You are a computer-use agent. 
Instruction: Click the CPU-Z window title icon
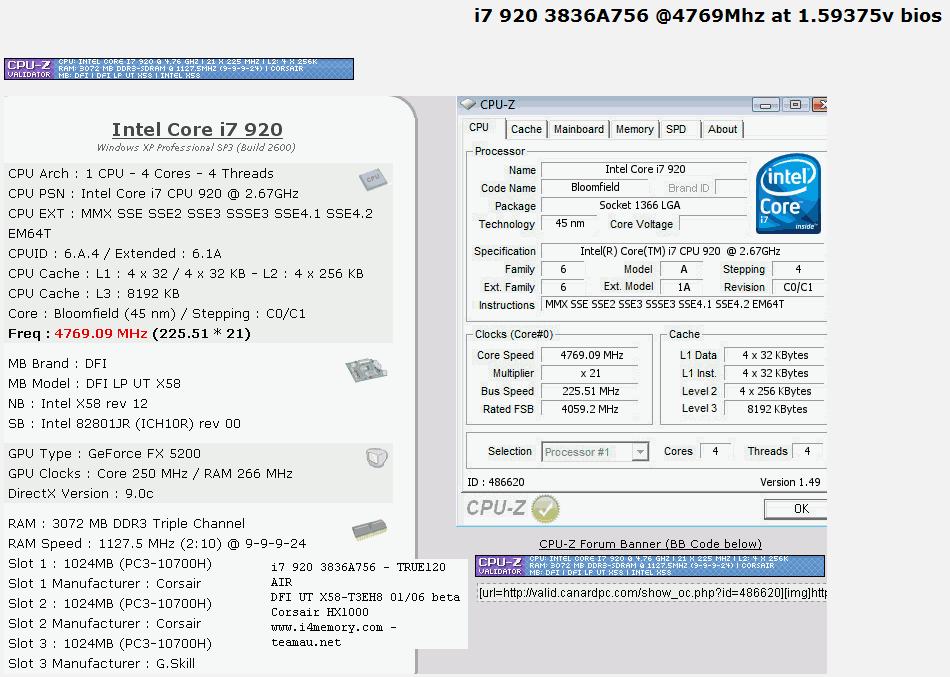coord(468,104)
